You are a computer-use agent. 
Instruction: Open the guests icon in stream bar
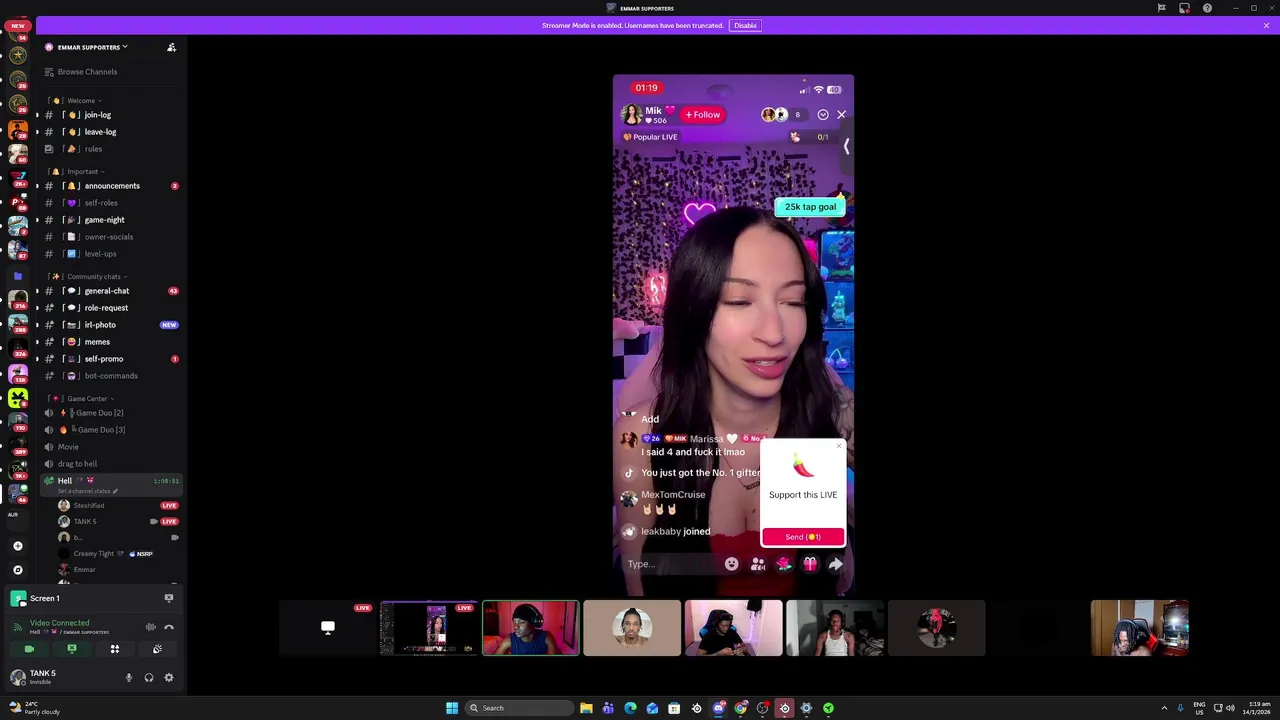pos(758,564)
